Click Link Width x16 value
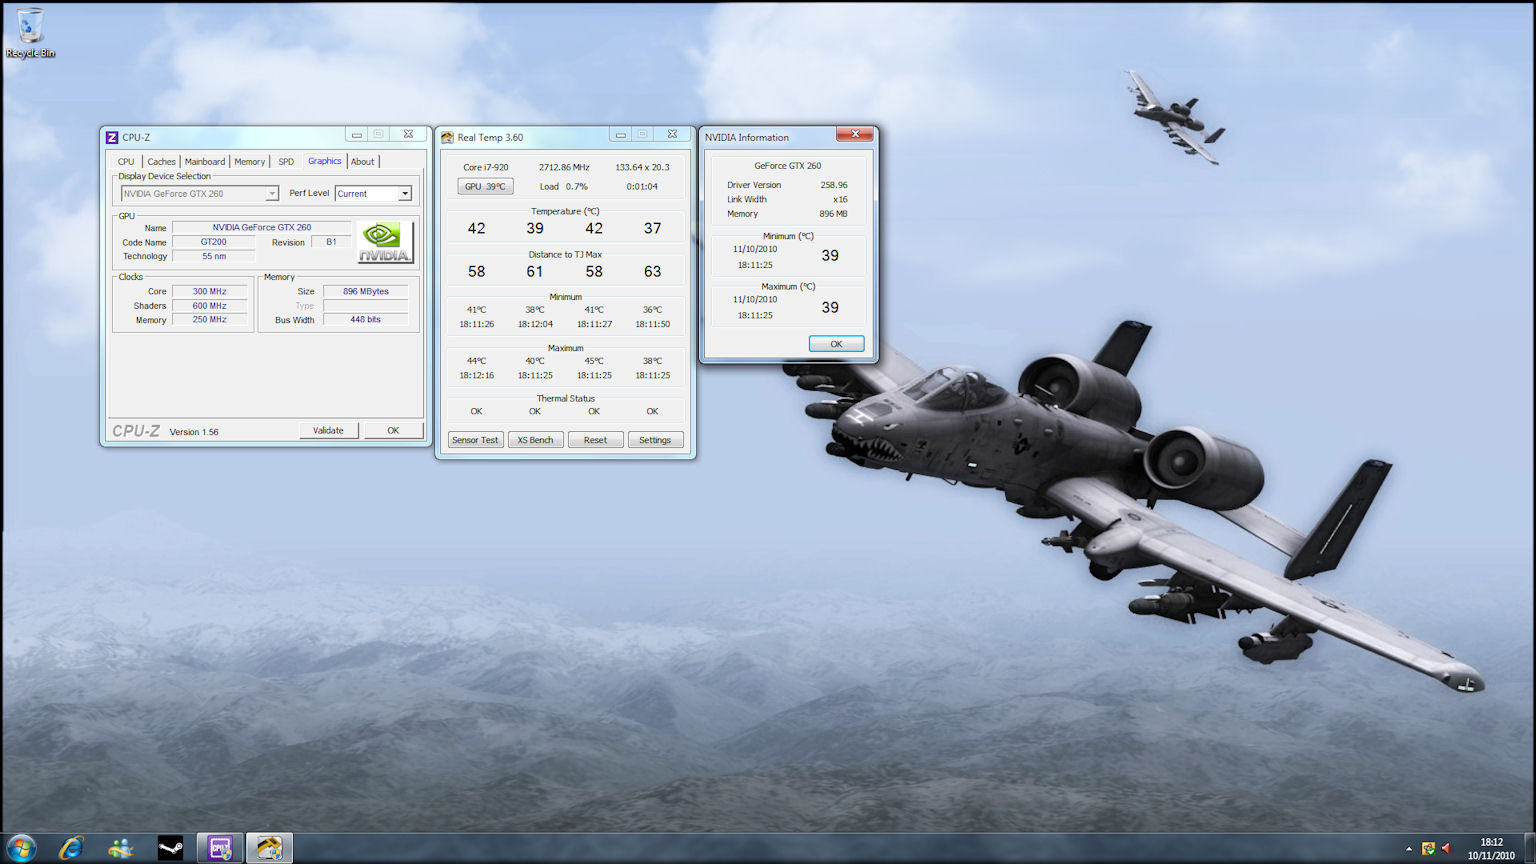Image resolution: width=1536 pixels, height=864 pixels. (x=840, y=199)
